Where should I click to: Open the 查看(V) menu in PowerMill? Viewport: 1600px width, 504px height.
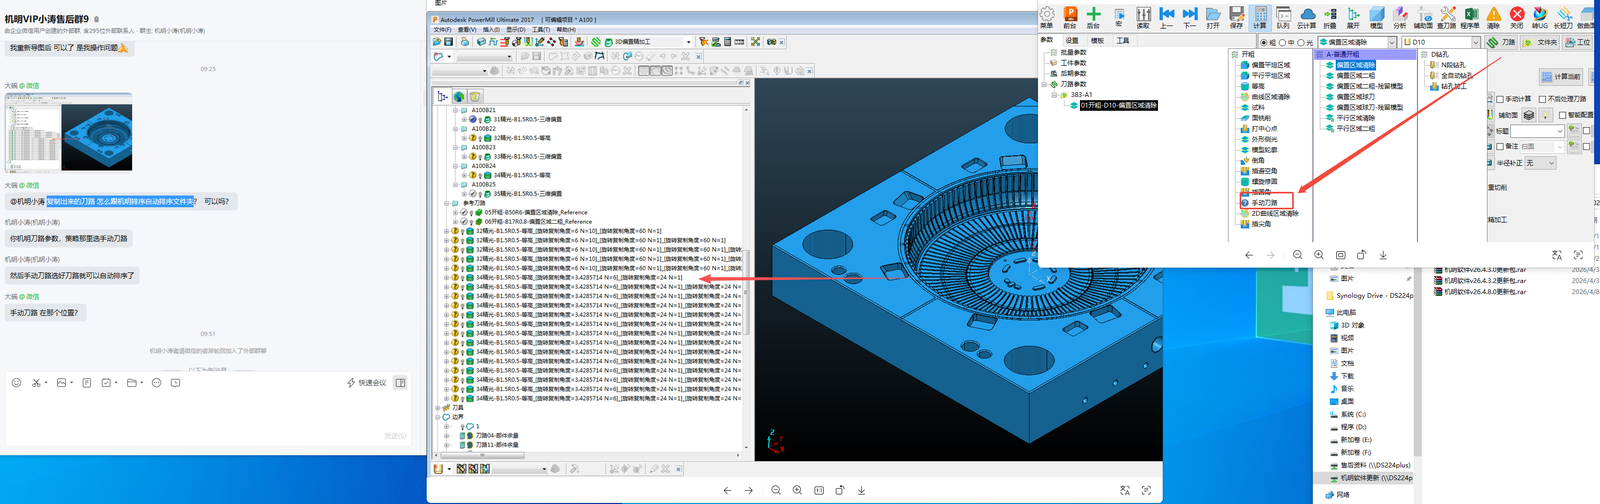(x=466, y=30)
